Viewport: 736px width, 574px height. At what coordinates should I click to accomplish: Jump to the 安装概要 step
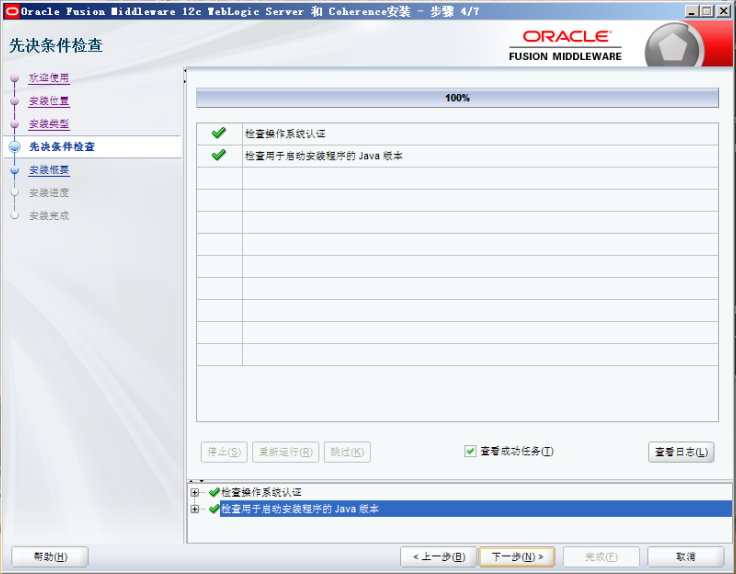(x=49, y=170)
